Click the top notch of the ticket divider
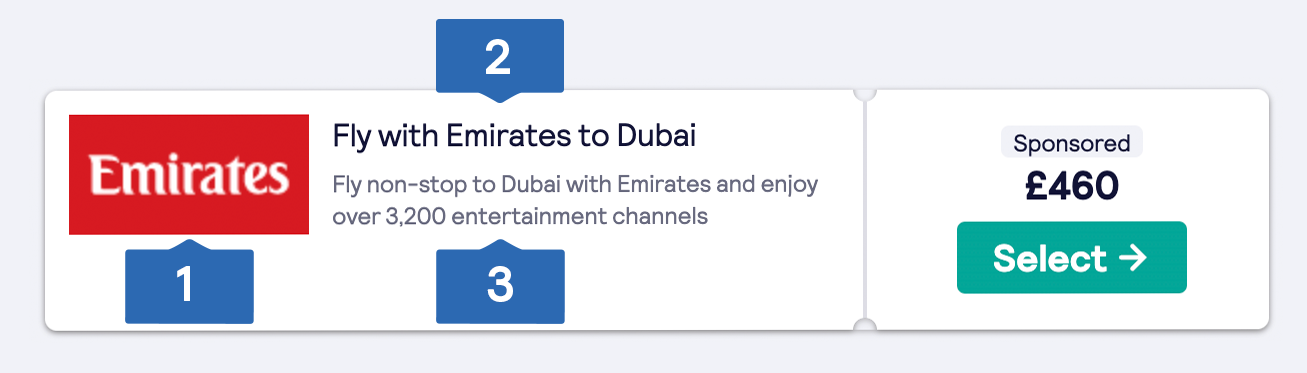 click(x=865, y=92)
